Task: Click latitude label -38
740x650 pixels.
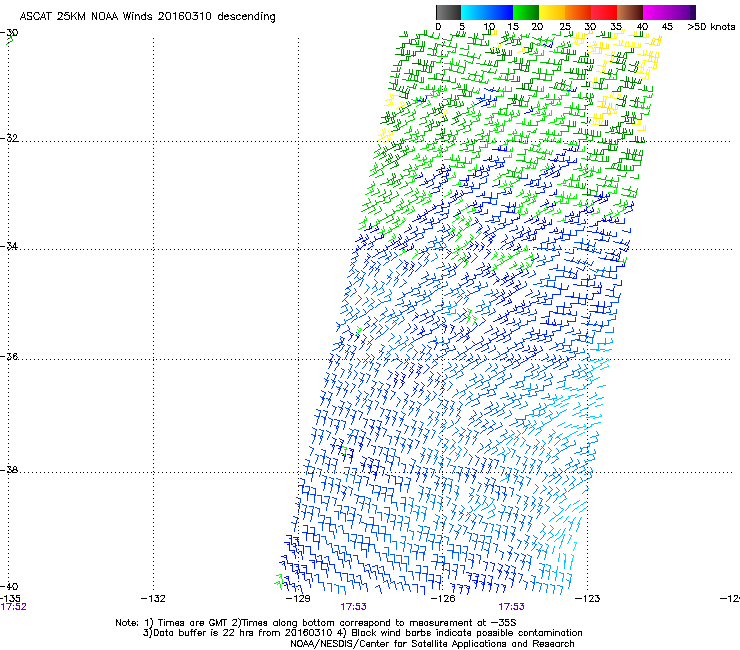Action: coord(9,470)
